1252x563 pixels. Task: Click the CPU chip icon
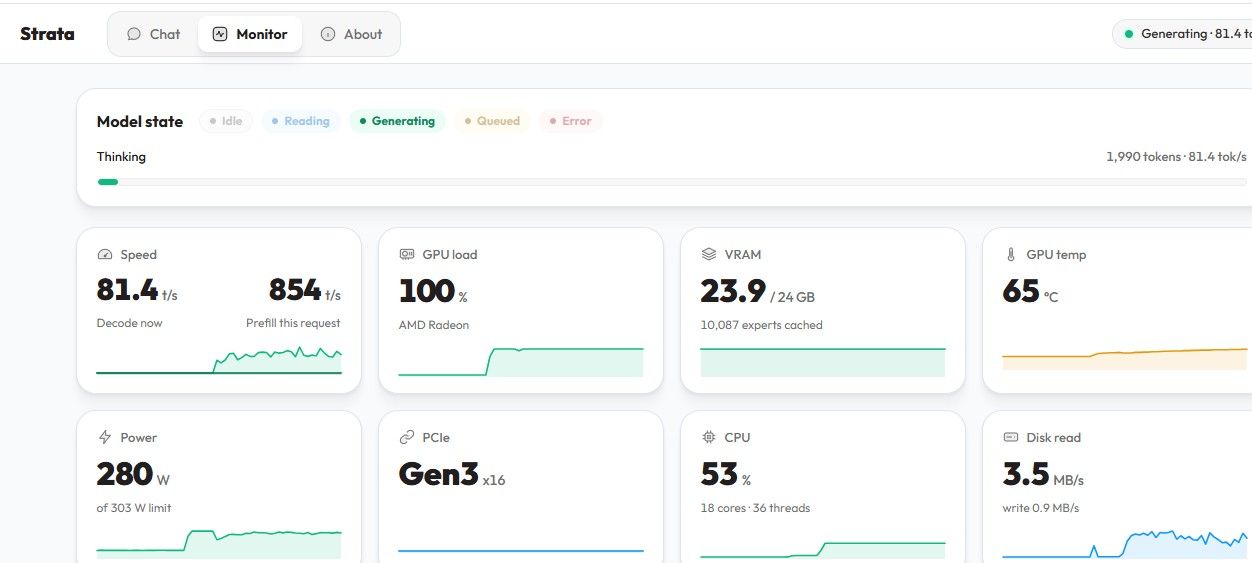tap(709, 438)
